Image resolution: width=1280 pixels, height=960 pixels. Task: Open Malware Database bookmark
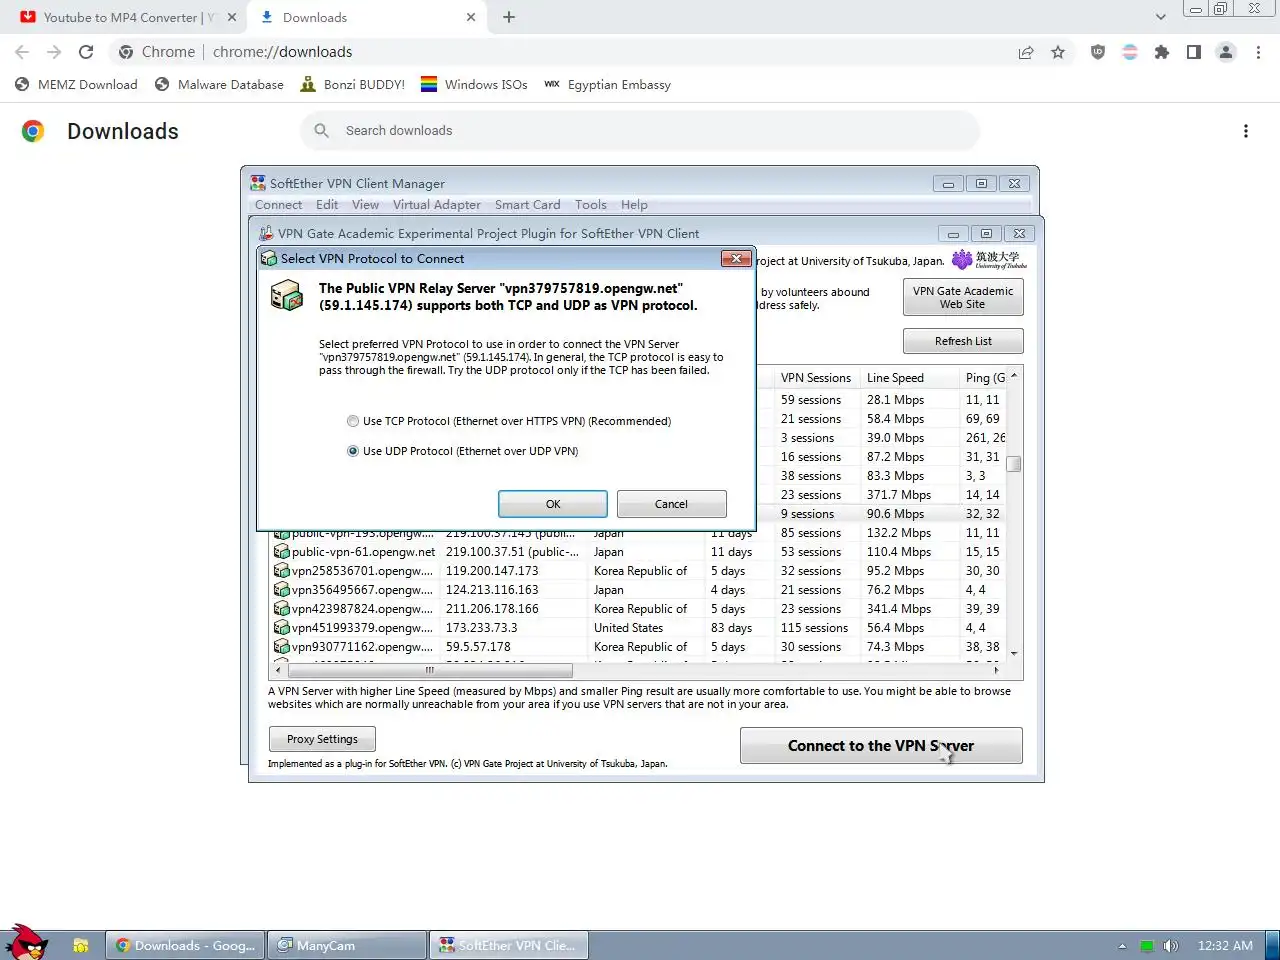tap(220, 85)
